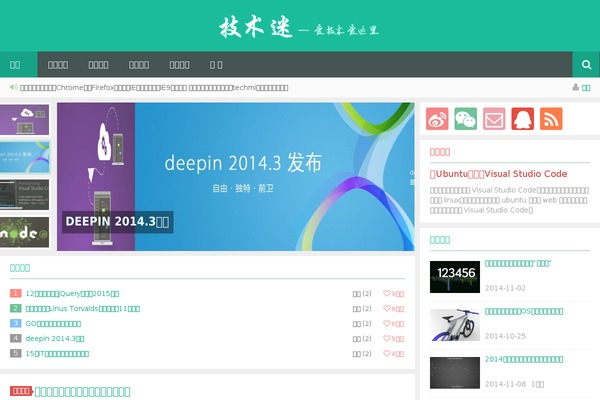The height and width of the screenshot is (400, 600).
Task: Click the Chrome Firefox announcement text
Action: click(x=154, y=88)
